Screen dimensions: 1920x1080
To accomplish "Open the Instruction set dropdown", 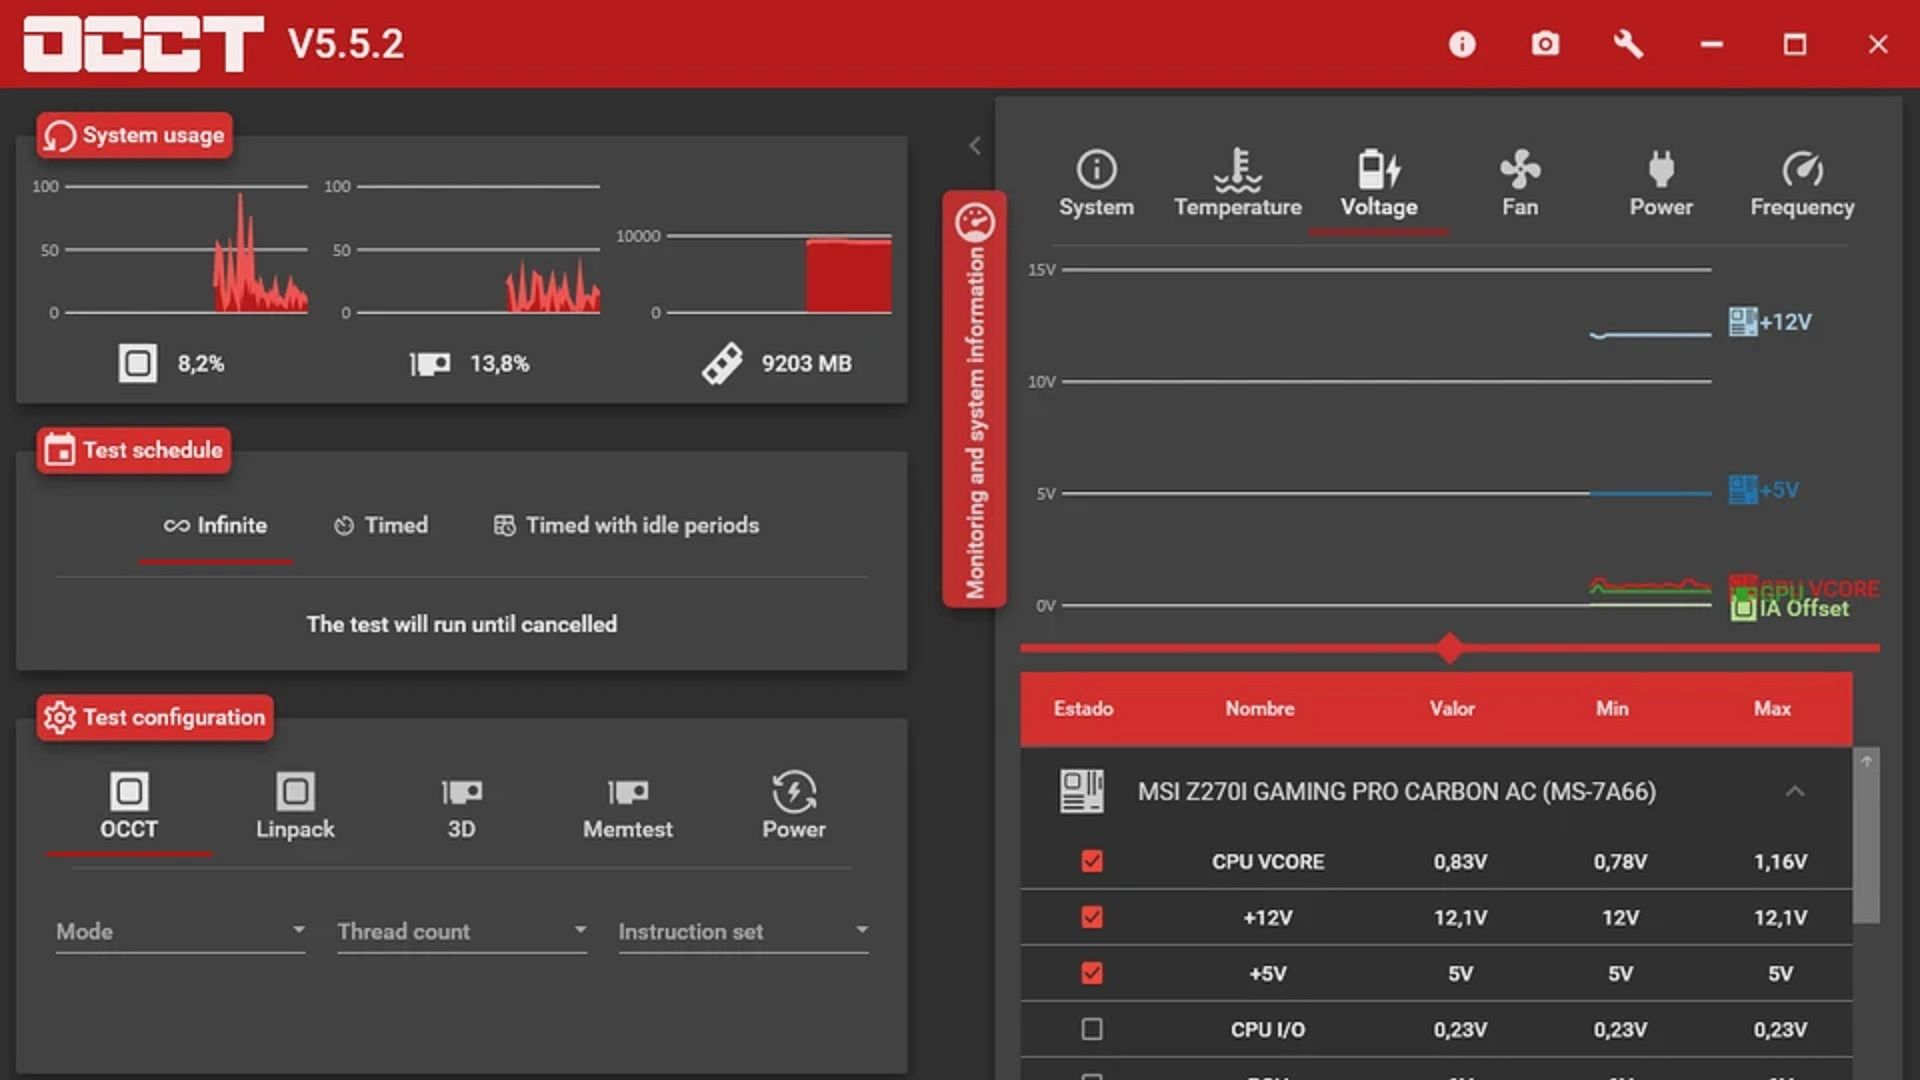I will (742, 931).
